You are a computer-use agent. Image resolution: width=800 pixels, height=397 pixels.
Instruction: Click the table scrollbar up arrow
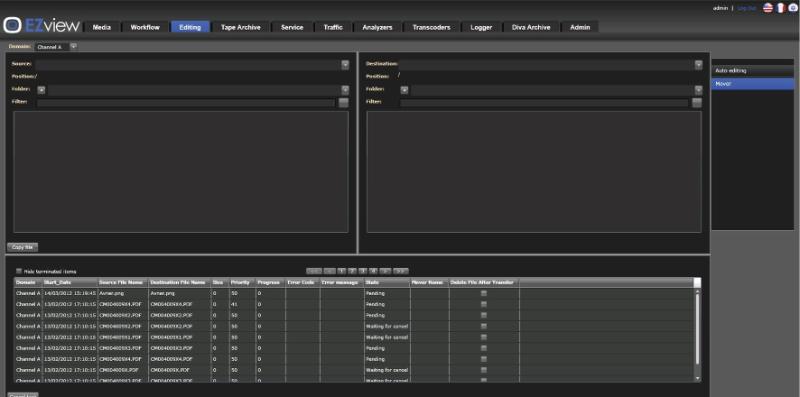click(698, 291)
